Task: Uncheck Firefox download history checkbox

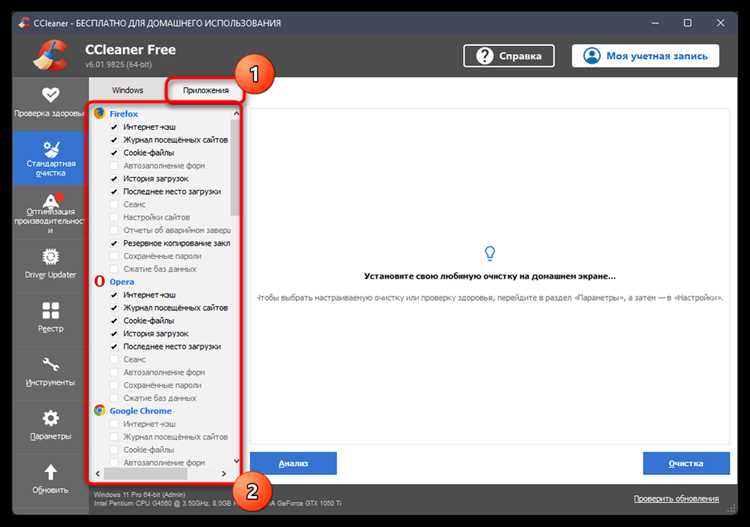Action: coord(114,179)
